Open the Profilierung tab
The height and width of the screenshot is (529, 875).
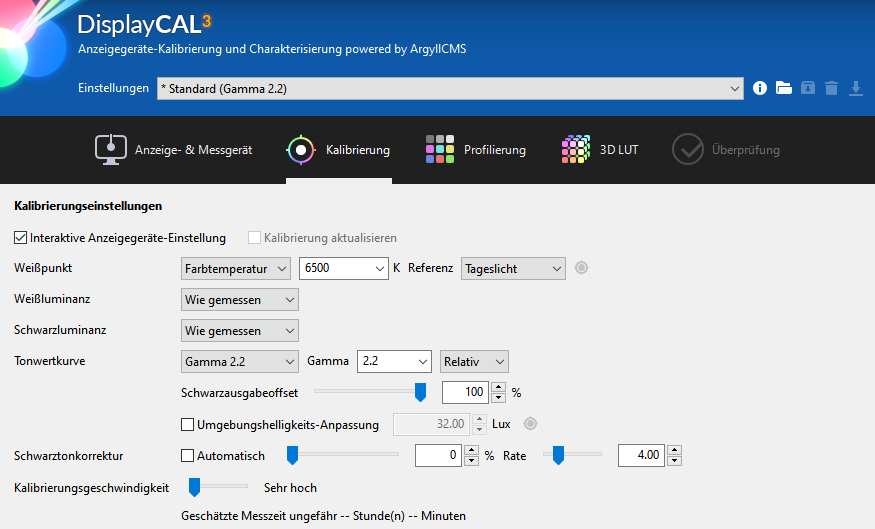[475, 150]
